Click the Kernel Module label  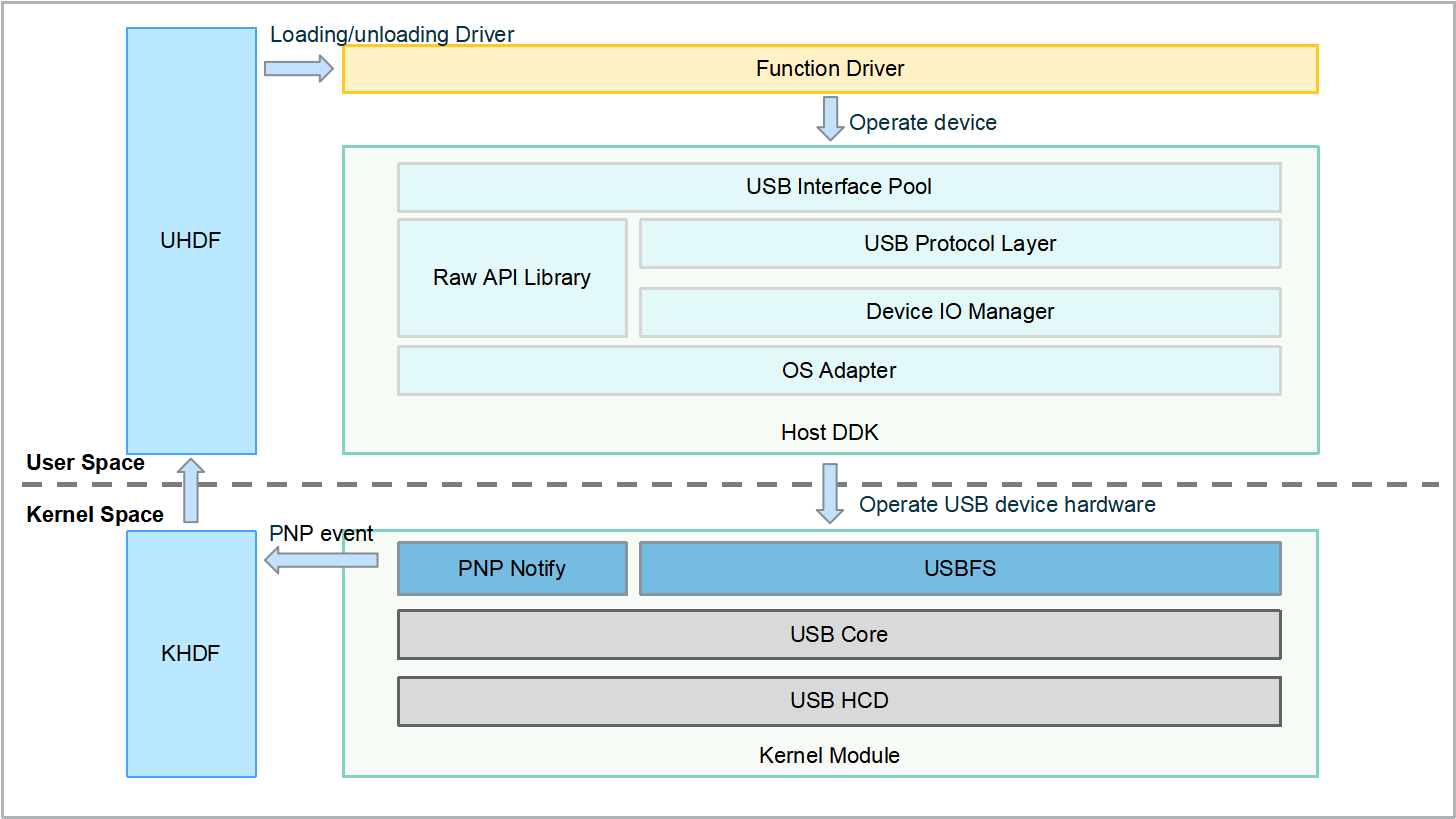click(x=830, y=756)
